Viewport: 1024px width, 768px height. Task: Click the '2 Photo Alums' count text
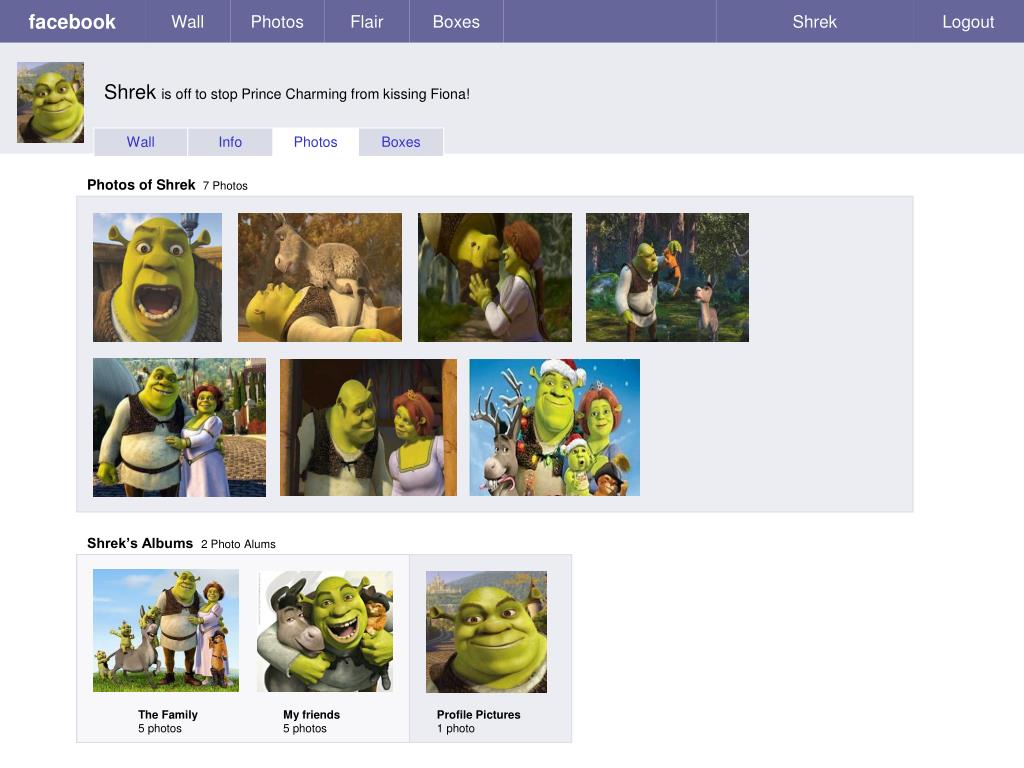point(238,544)
